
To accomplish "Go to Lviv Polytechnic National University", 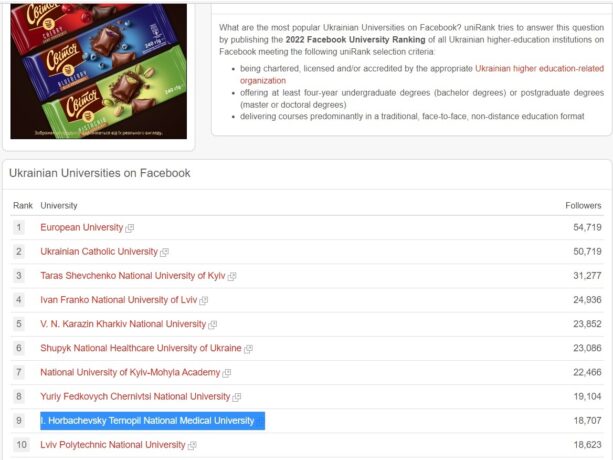I will pyautogui.click(x=112, y=445).
